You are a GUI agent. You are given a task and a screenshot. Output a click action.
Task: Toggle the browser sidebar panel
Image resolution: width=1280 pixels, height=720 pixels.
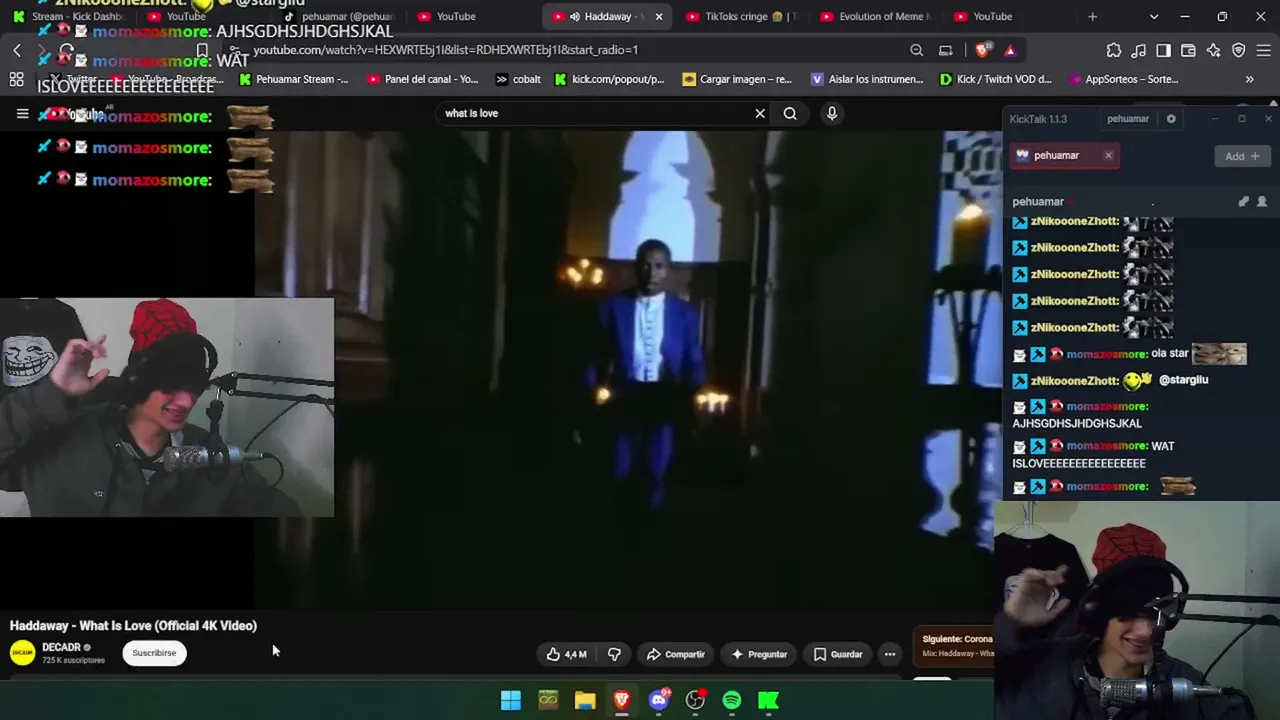[1163, 50]
